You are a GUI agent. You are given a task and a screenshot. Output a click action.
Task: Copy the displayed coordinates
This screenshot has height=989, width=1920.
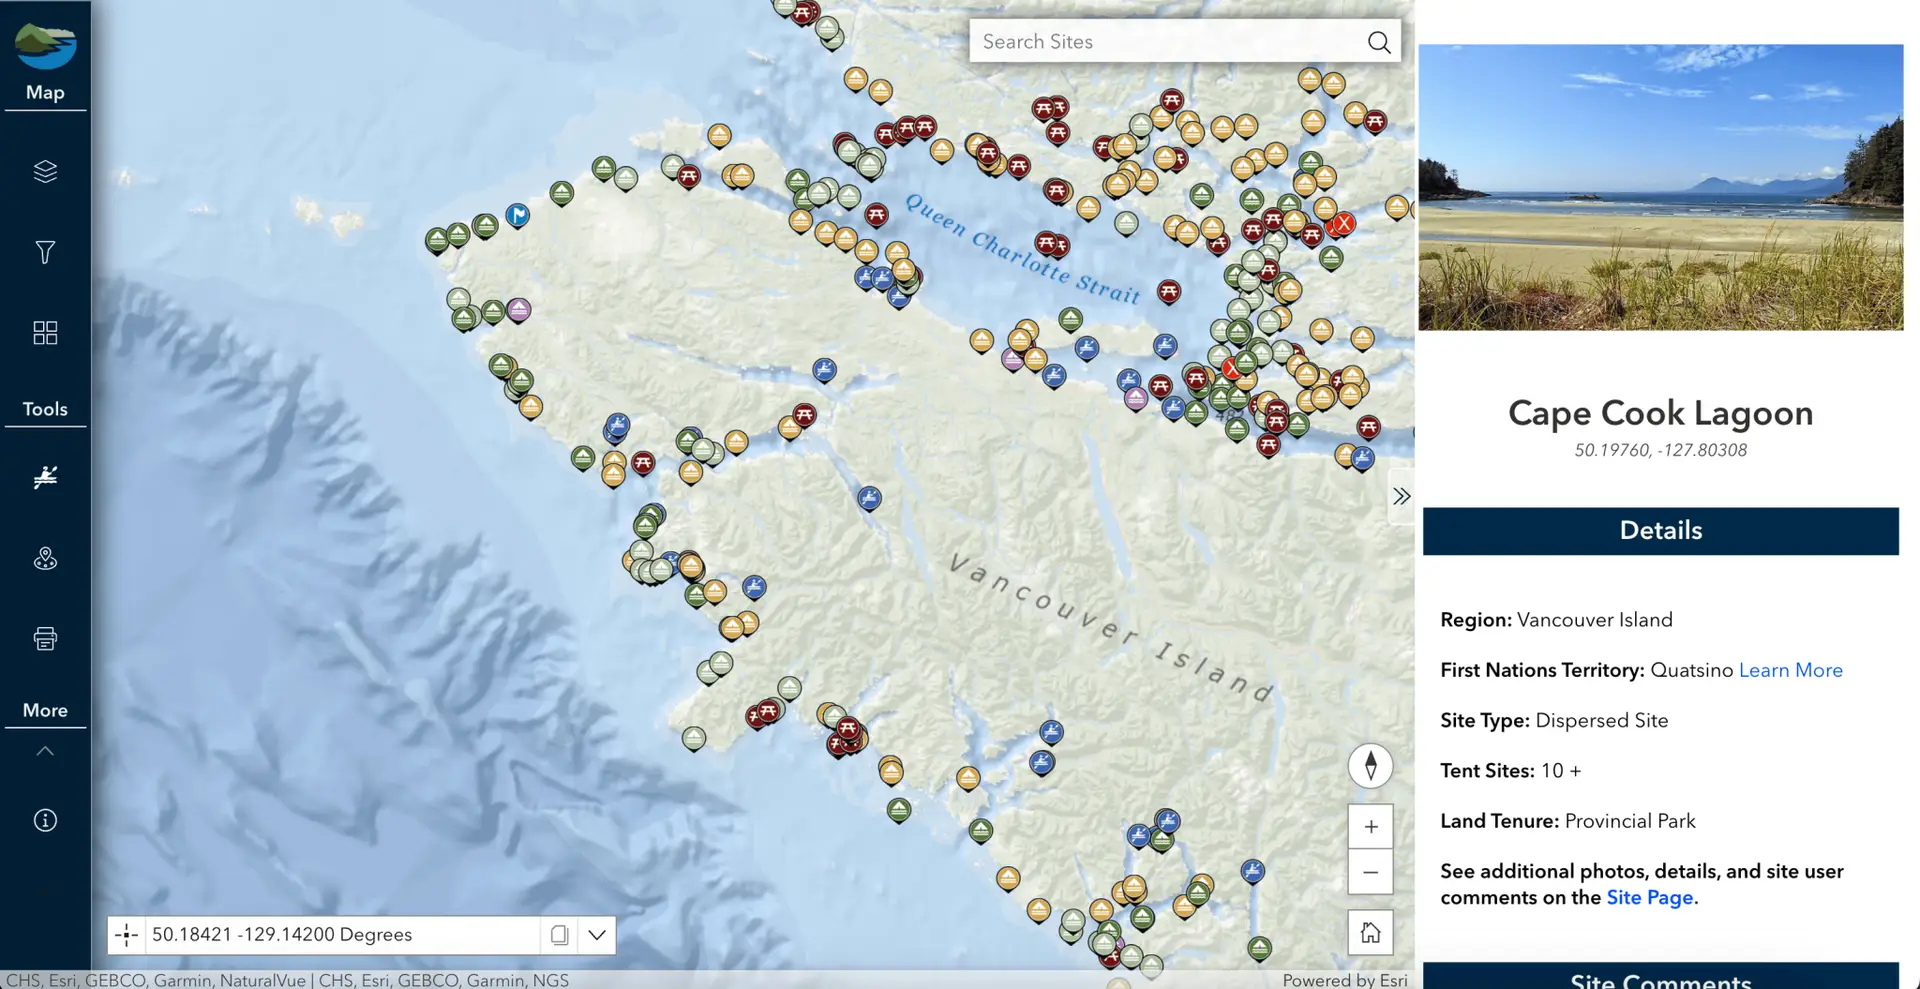[x=559, y=935]
